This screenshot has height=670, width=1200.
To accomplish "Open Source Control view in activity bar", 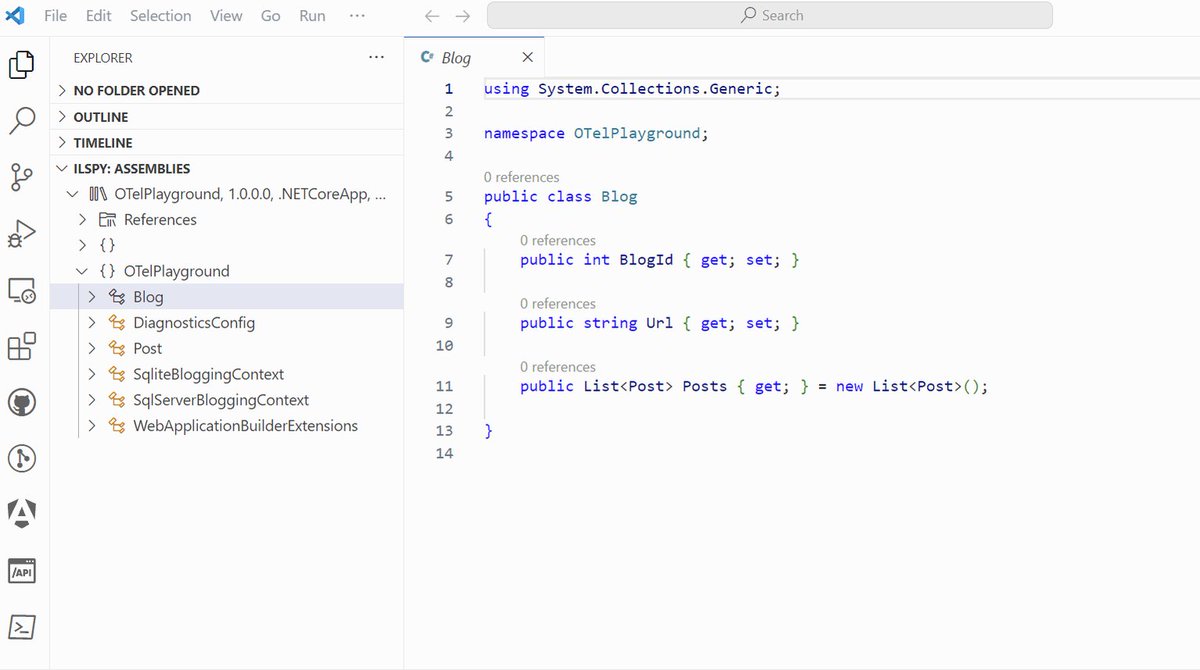I will pos(22,177).
